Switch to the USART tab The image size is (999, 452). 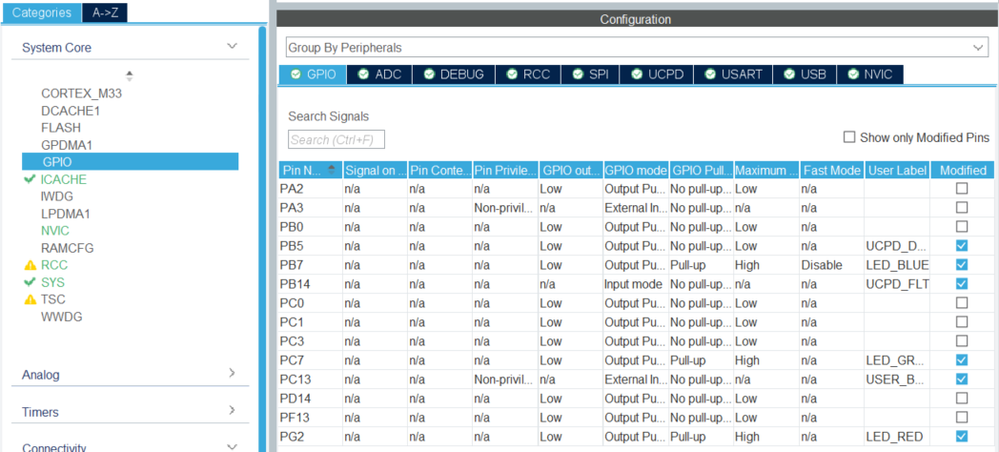coord(733,74)
